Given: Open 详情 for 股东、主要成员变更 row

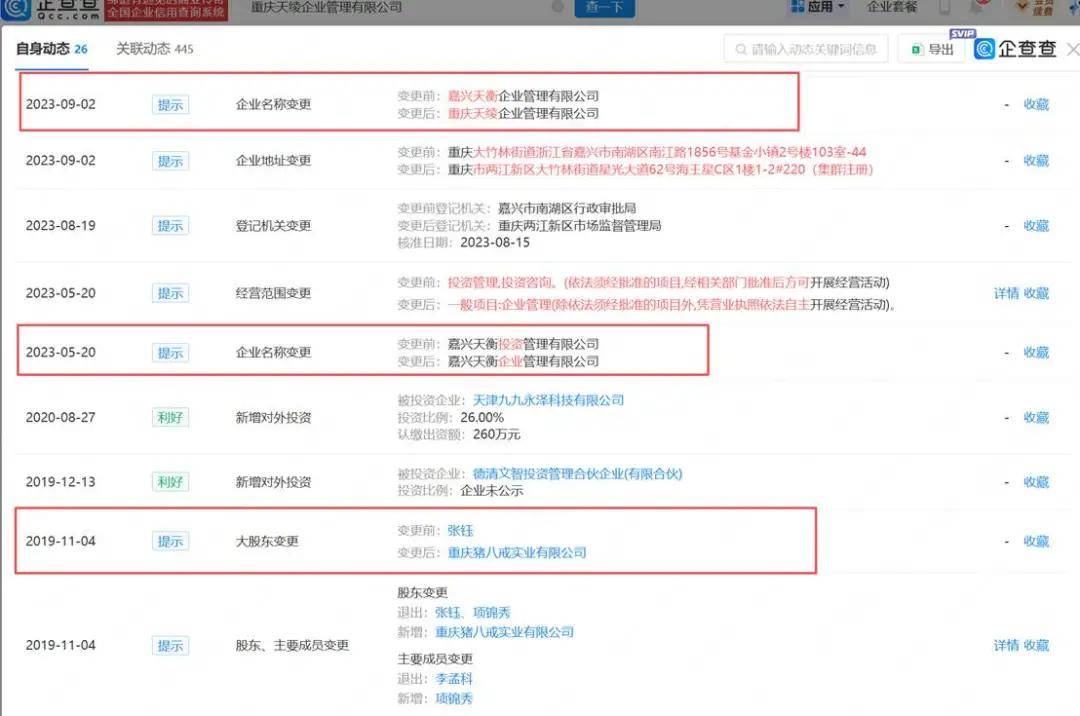Looking at the screenshot, I should click(1006, 646).
